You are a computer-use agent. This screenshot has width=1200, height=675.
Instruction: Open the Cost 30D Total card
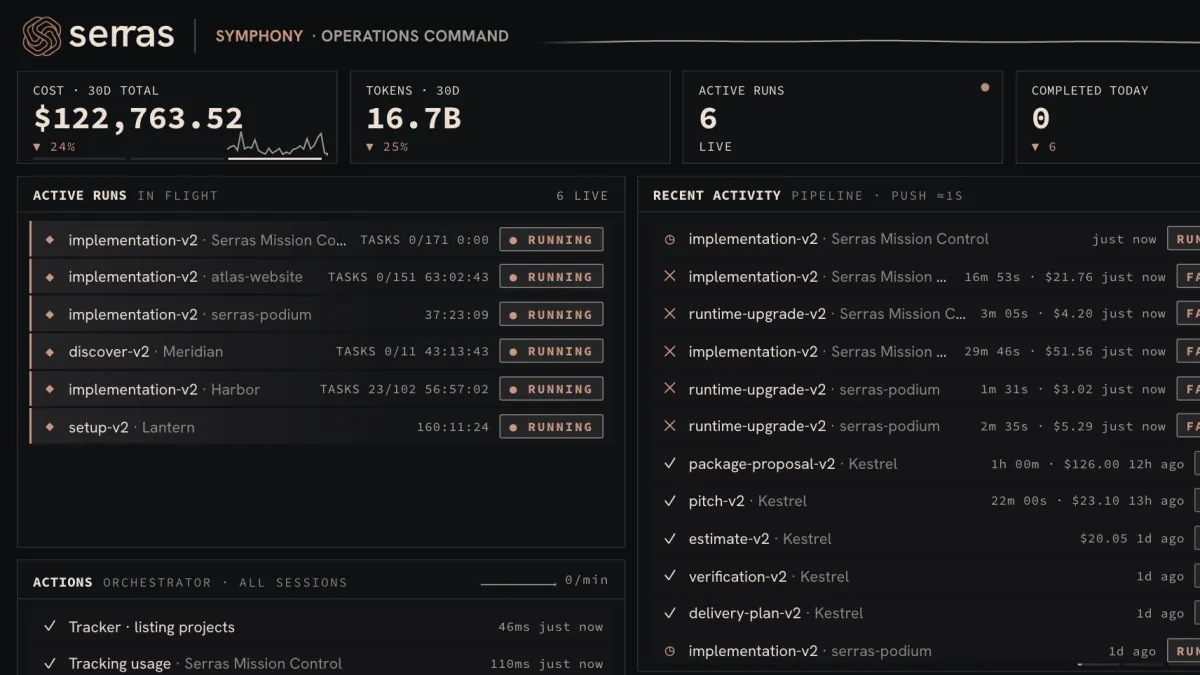tap(177, 117)
